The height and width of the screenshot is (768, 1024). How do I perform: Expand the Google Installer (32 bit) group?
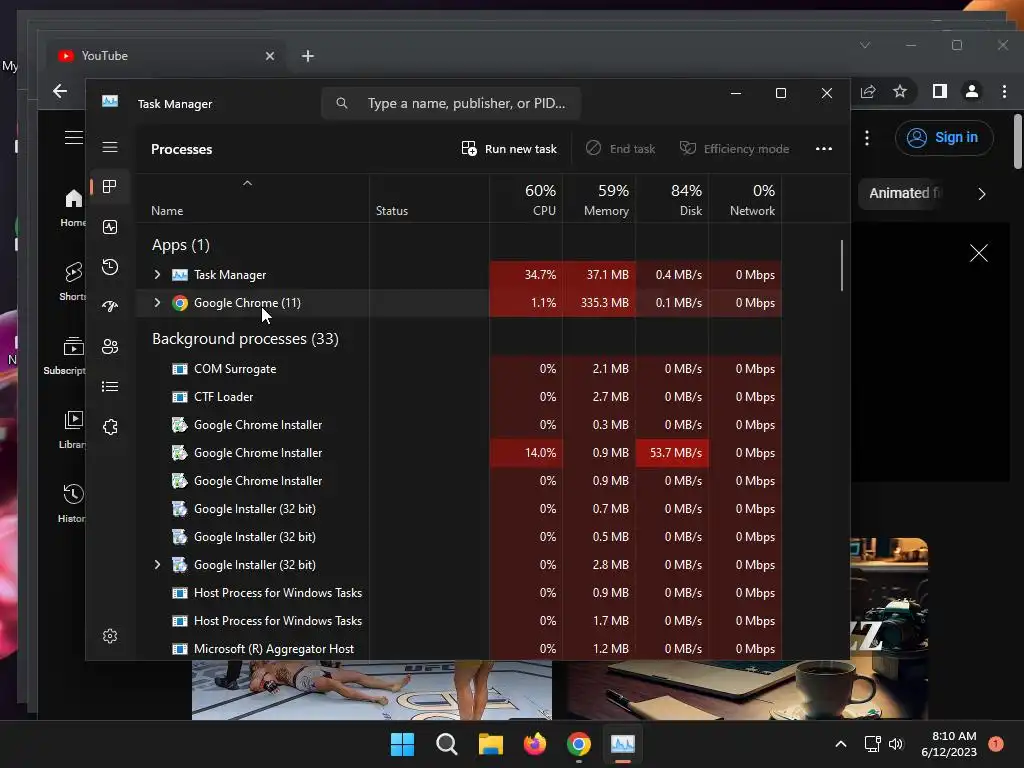tap(157, 565)
